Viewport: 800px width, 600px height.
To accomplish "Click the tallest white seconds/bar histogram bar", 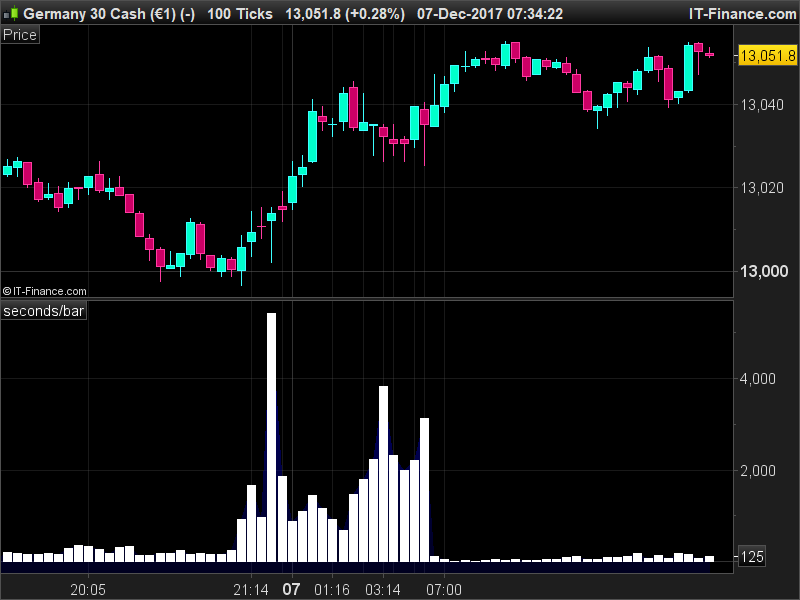I will point(271,437).
